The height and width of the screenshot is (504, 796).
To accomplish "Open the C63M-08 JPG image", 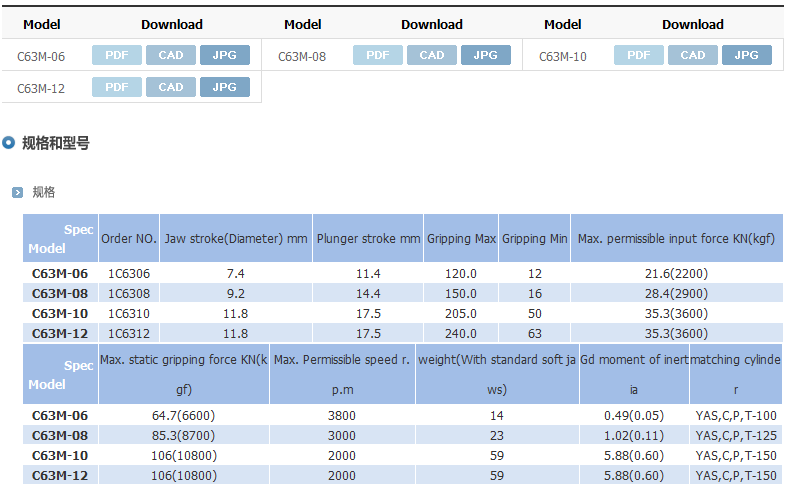I will point(486,55).
